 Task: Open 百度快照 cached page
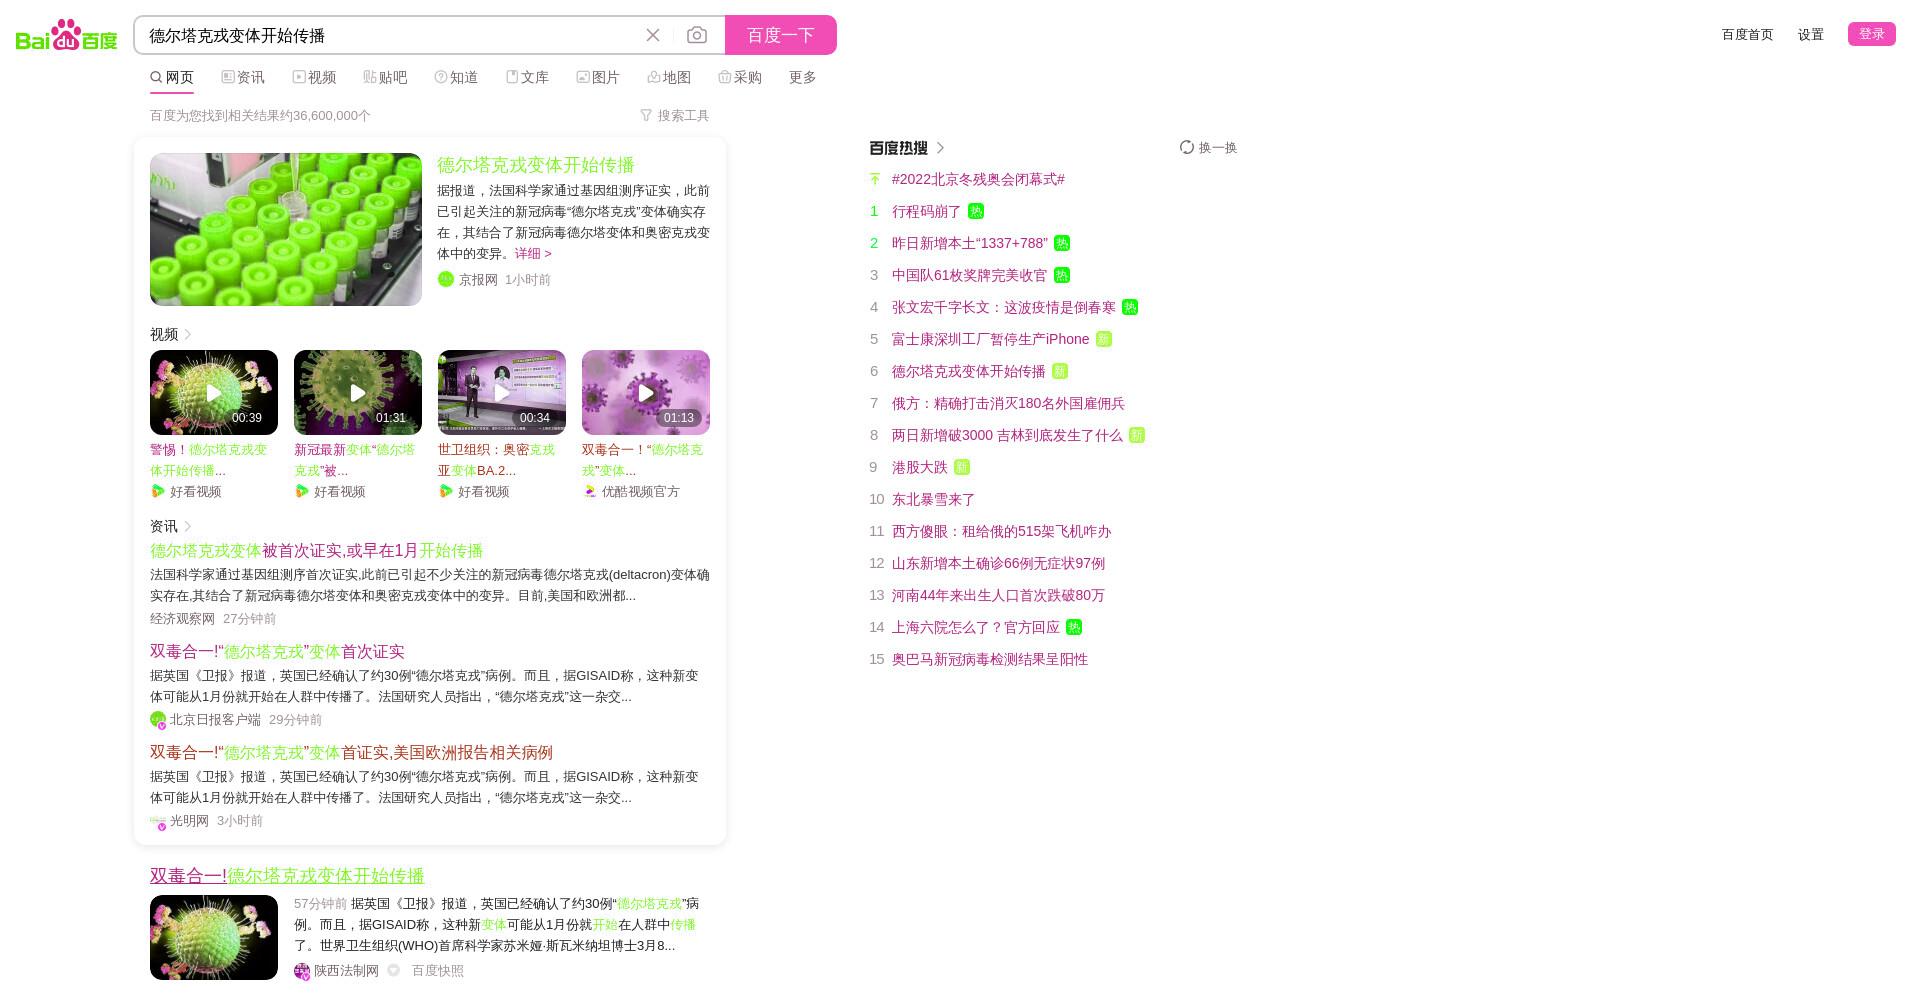(438, 971)
